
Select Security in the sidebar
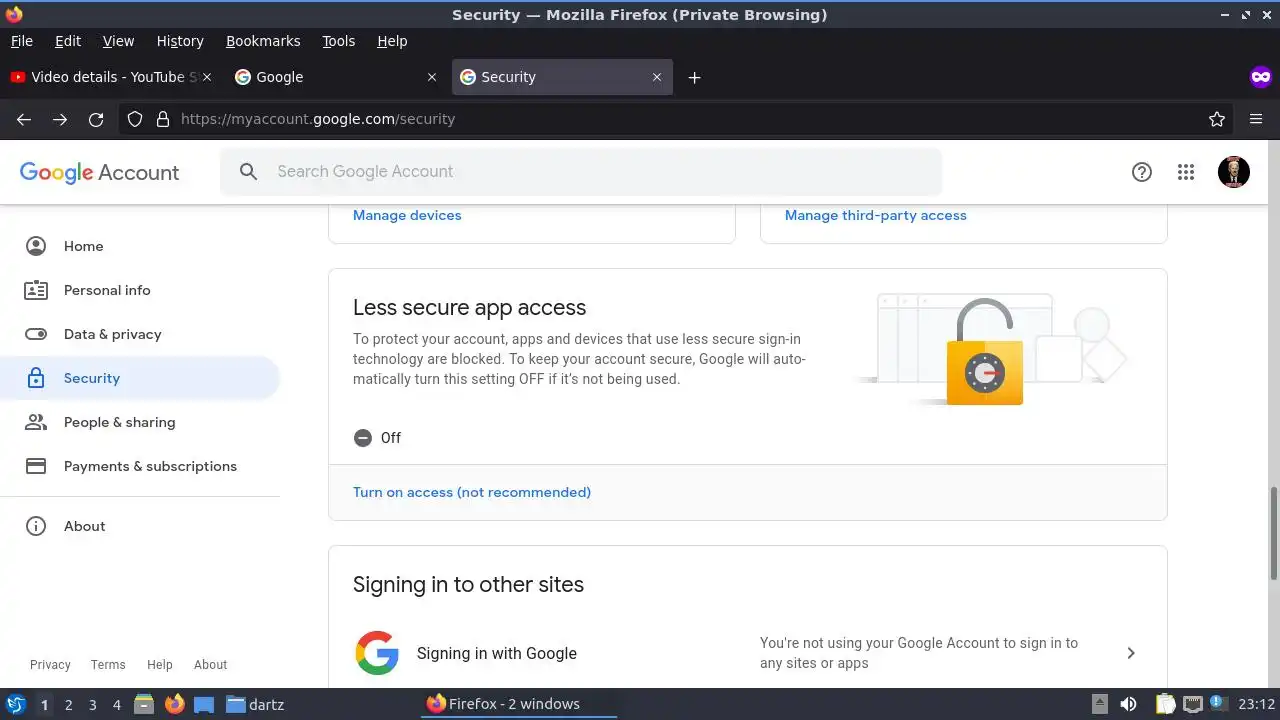tap(140, 378)
